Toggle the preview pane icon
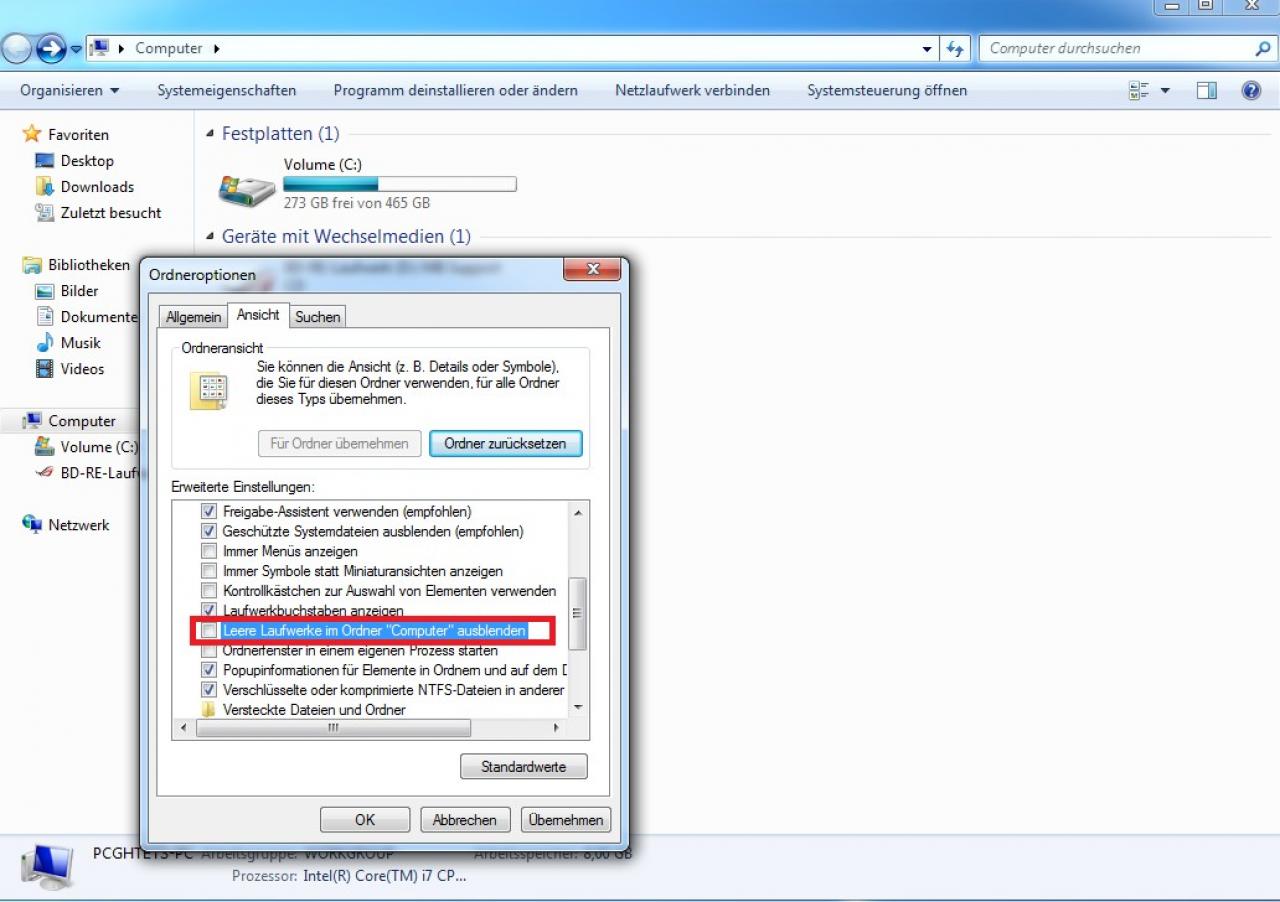Screen dimensions: 1280x902 [x=1207, y=90]
